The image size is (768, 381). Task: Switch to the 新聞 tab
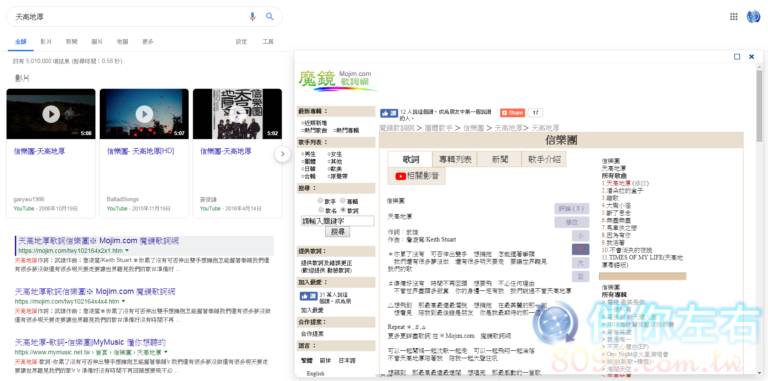click(500, 159)
